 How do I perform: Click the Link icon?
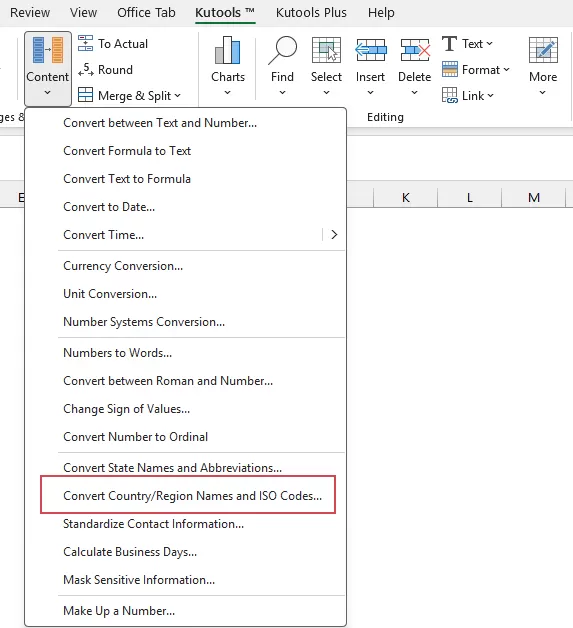[450, 95]
